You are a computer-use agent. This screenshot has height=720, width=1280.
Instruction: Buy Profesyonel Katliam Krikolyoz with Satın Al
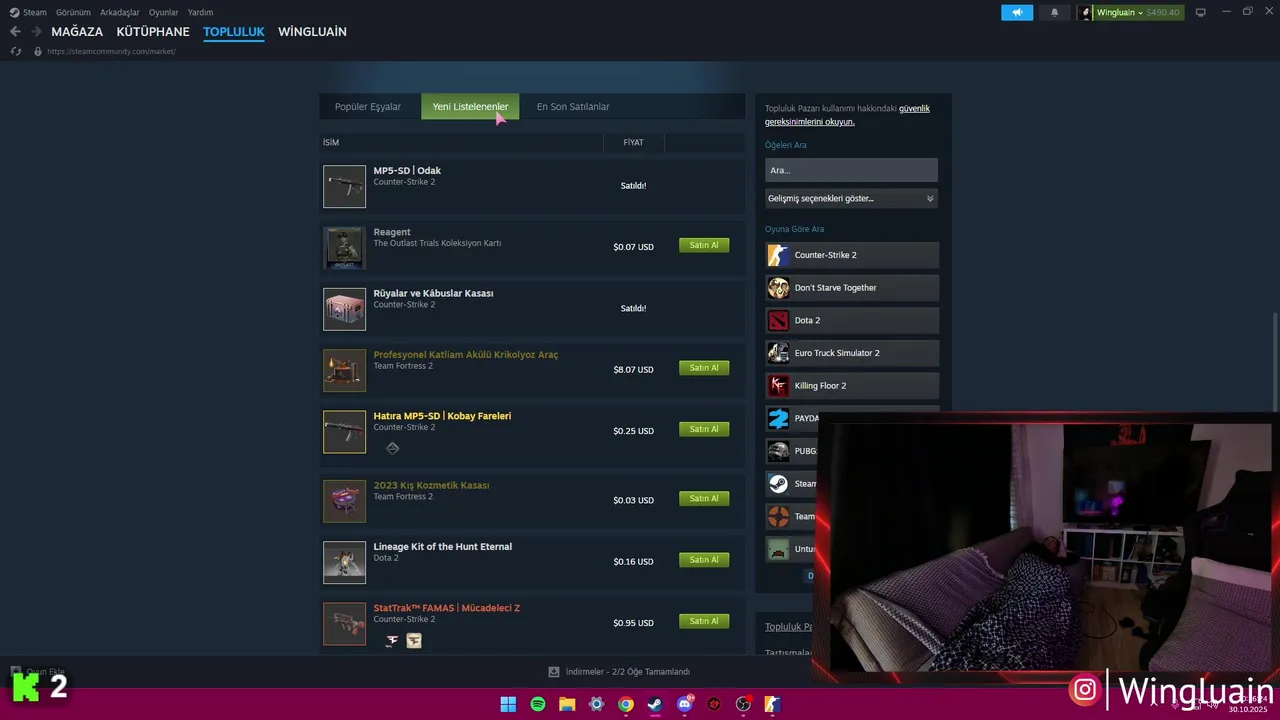[x=704, y=368]
